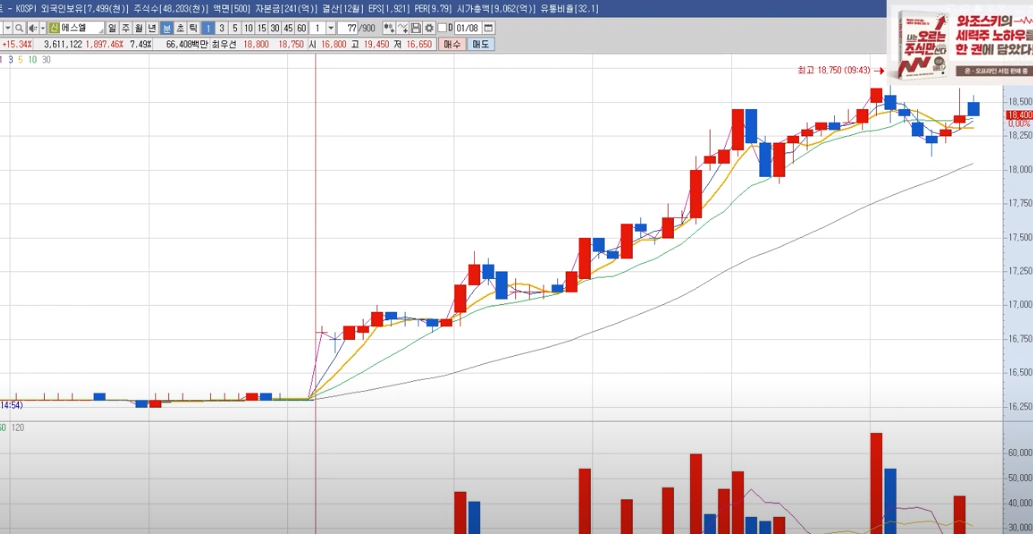Click the speaker sound icon

click(32, 28)
